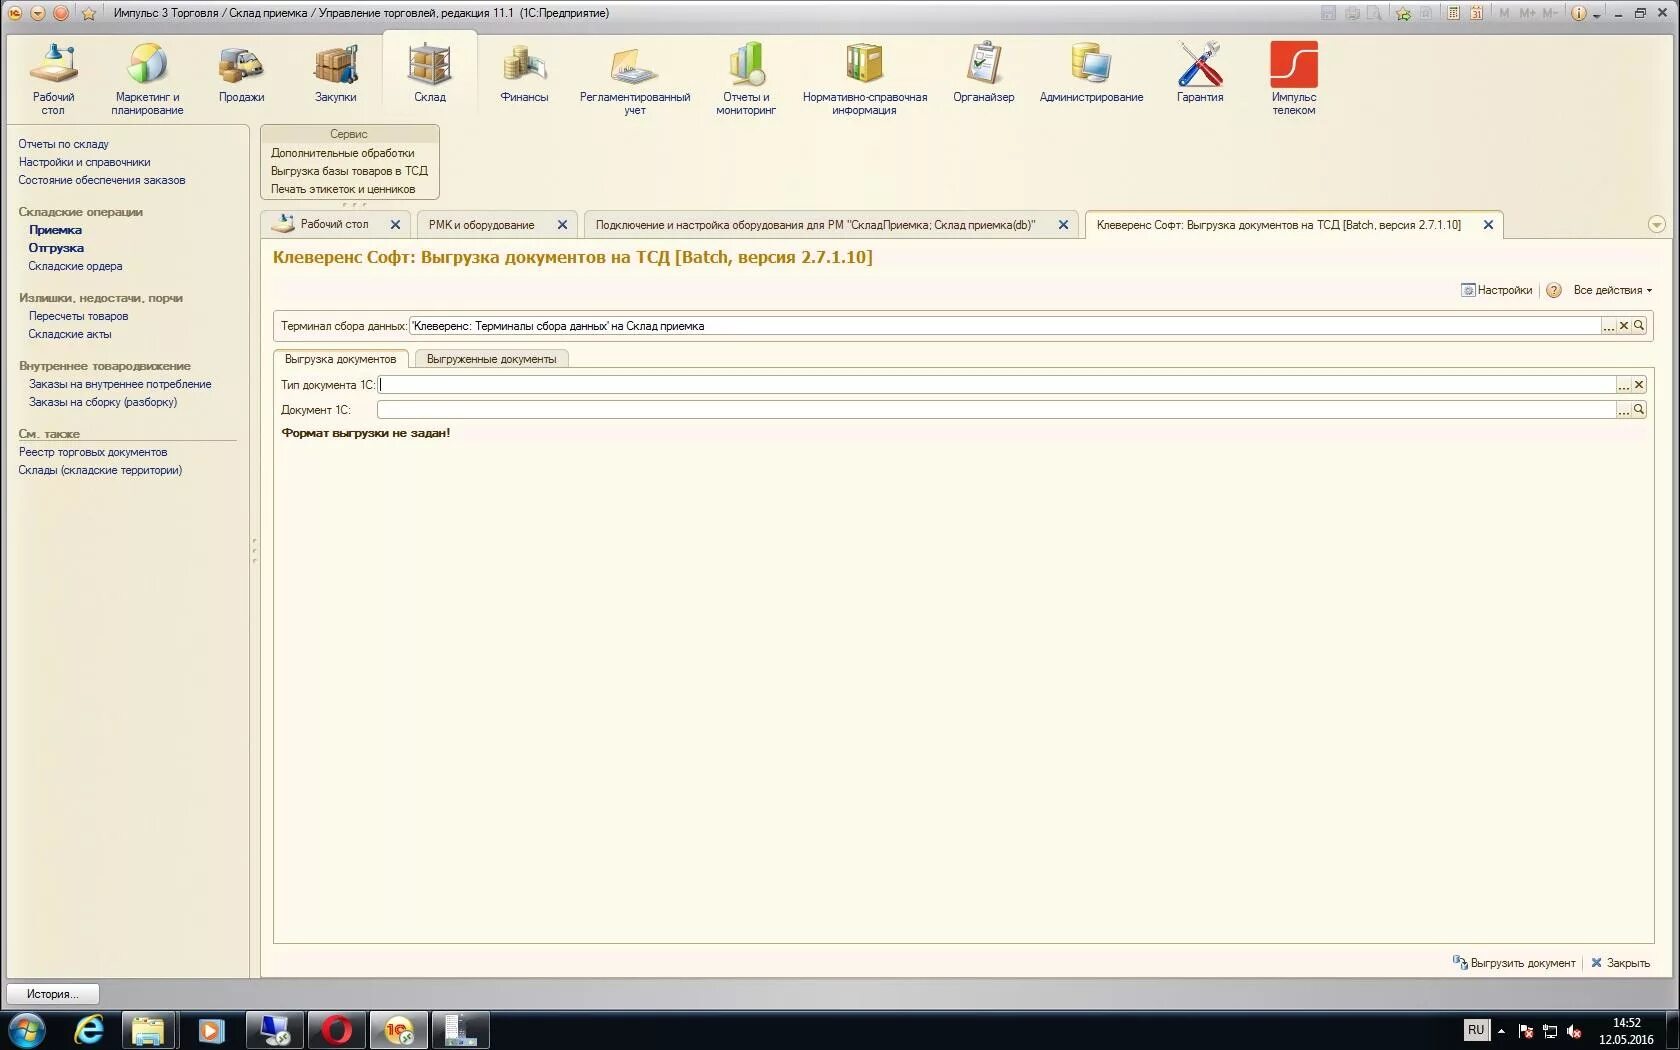Open the Отгрузка link
Screen dimensions: 1680x1050
pos(56,248)
